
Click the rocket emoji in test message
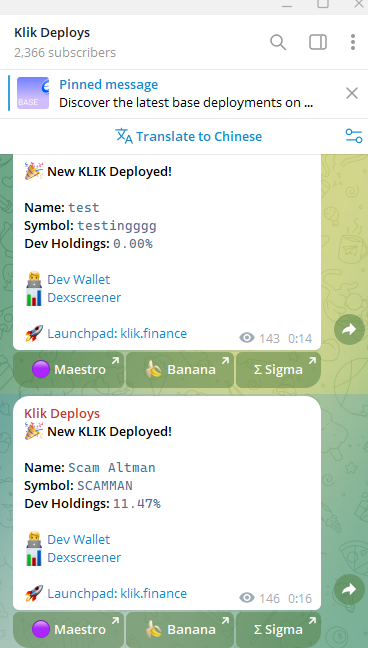[x=34, y=334]
